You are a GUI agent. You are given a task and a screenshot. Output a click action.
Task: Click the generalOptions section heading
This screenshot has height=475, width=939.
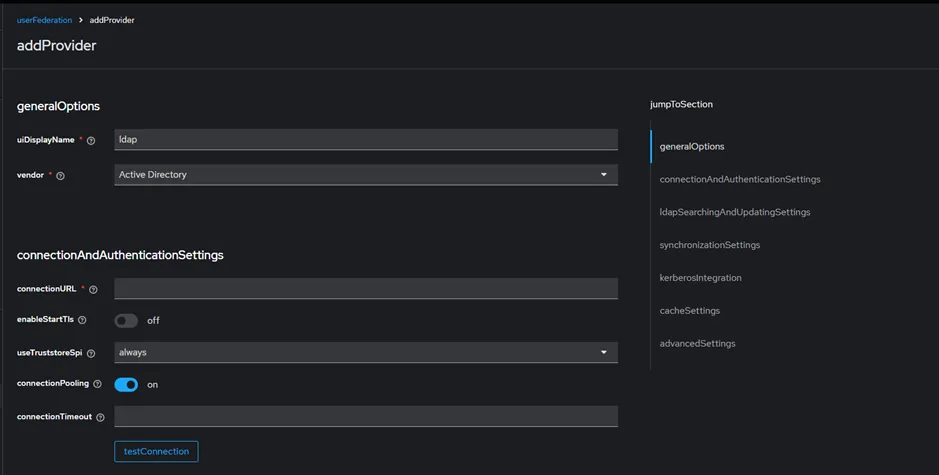58,106
